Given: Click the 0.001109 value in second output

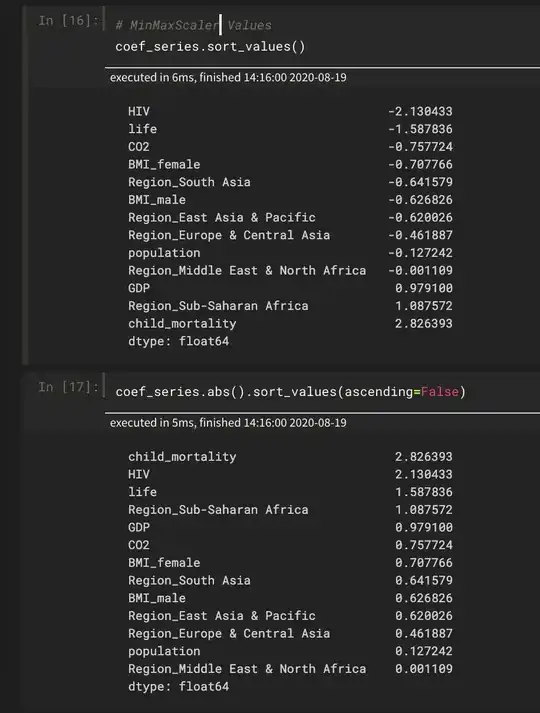Looking at the screenshot, I should (424, 669).
